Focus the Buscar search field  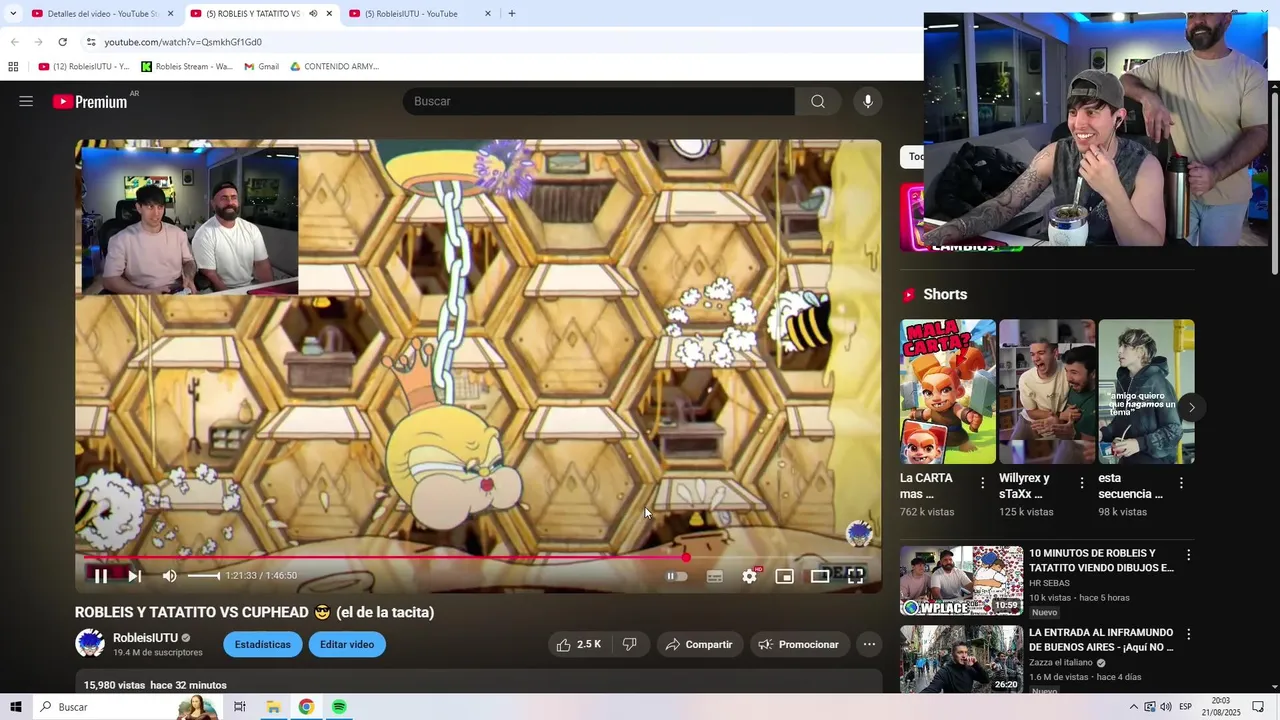point(598,101)
